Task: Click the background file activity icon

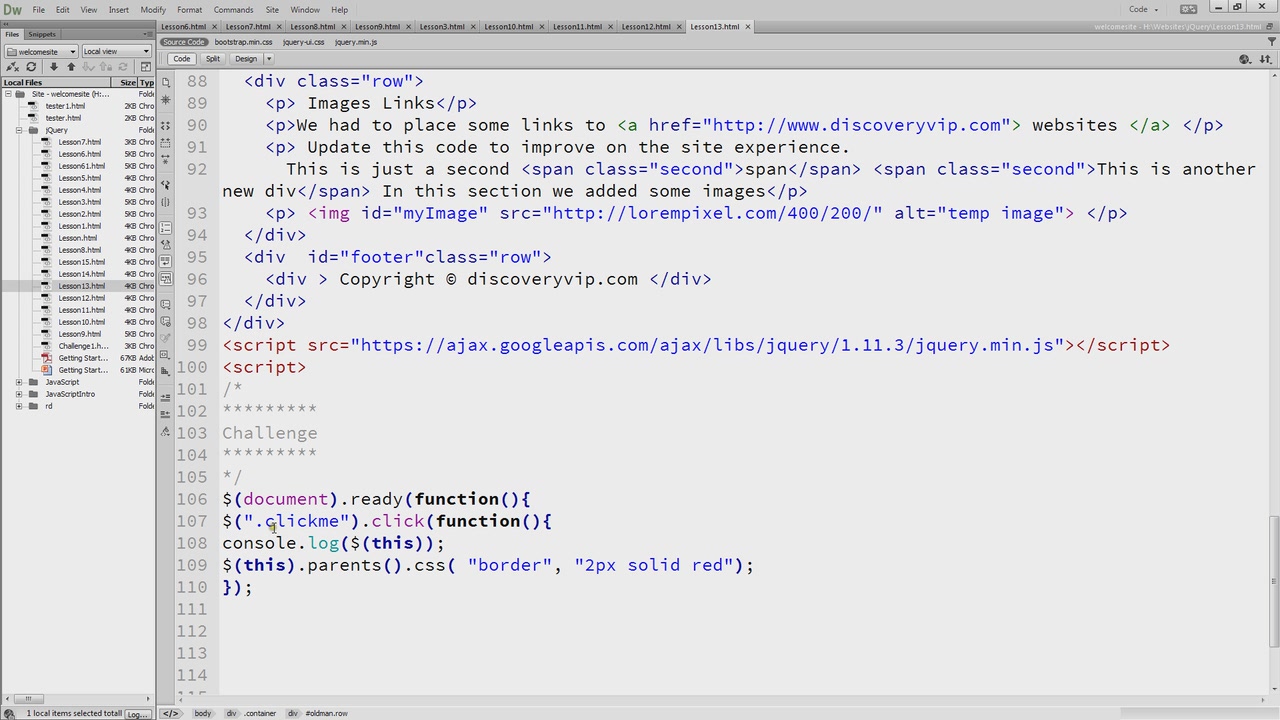Action: tap(9, 713)
